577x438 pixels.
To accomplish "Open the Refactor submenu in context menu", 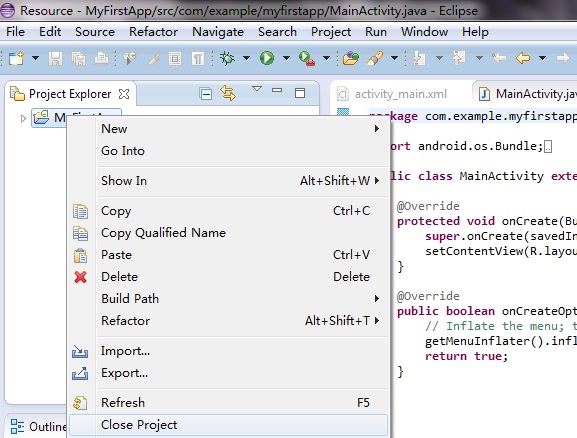I will pyautogui.click(x=229, y=321).
